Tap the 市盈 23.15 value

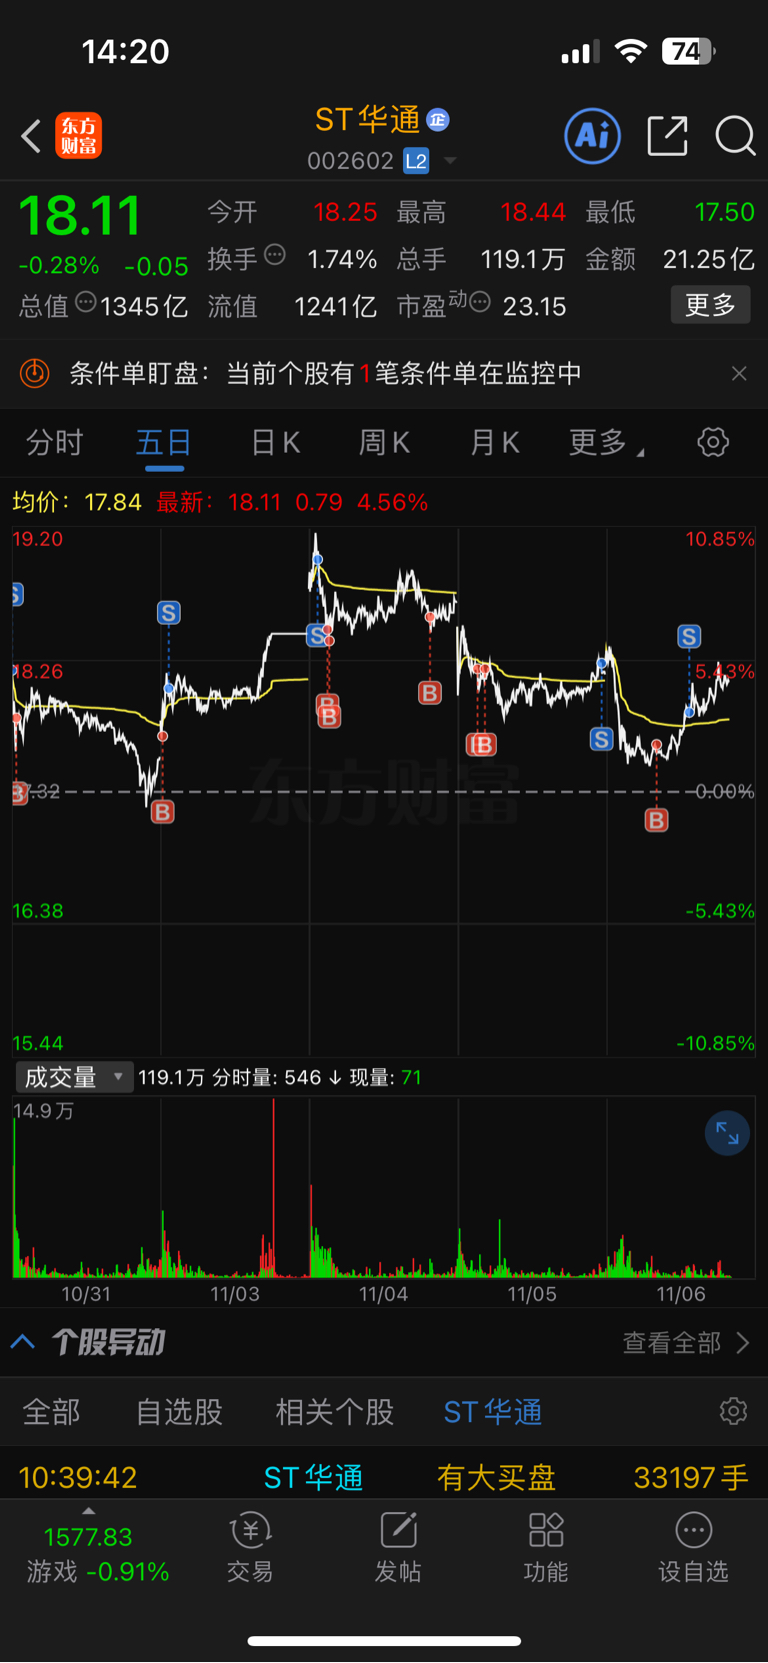tap(534, 306)
